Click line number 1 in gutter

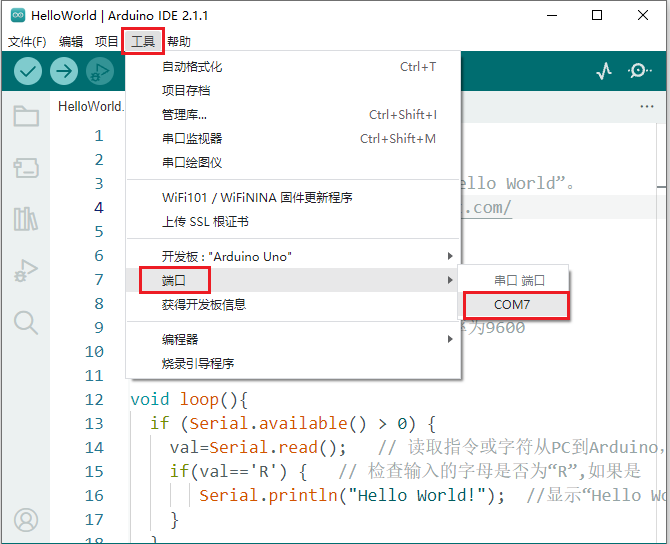(99, 136)
